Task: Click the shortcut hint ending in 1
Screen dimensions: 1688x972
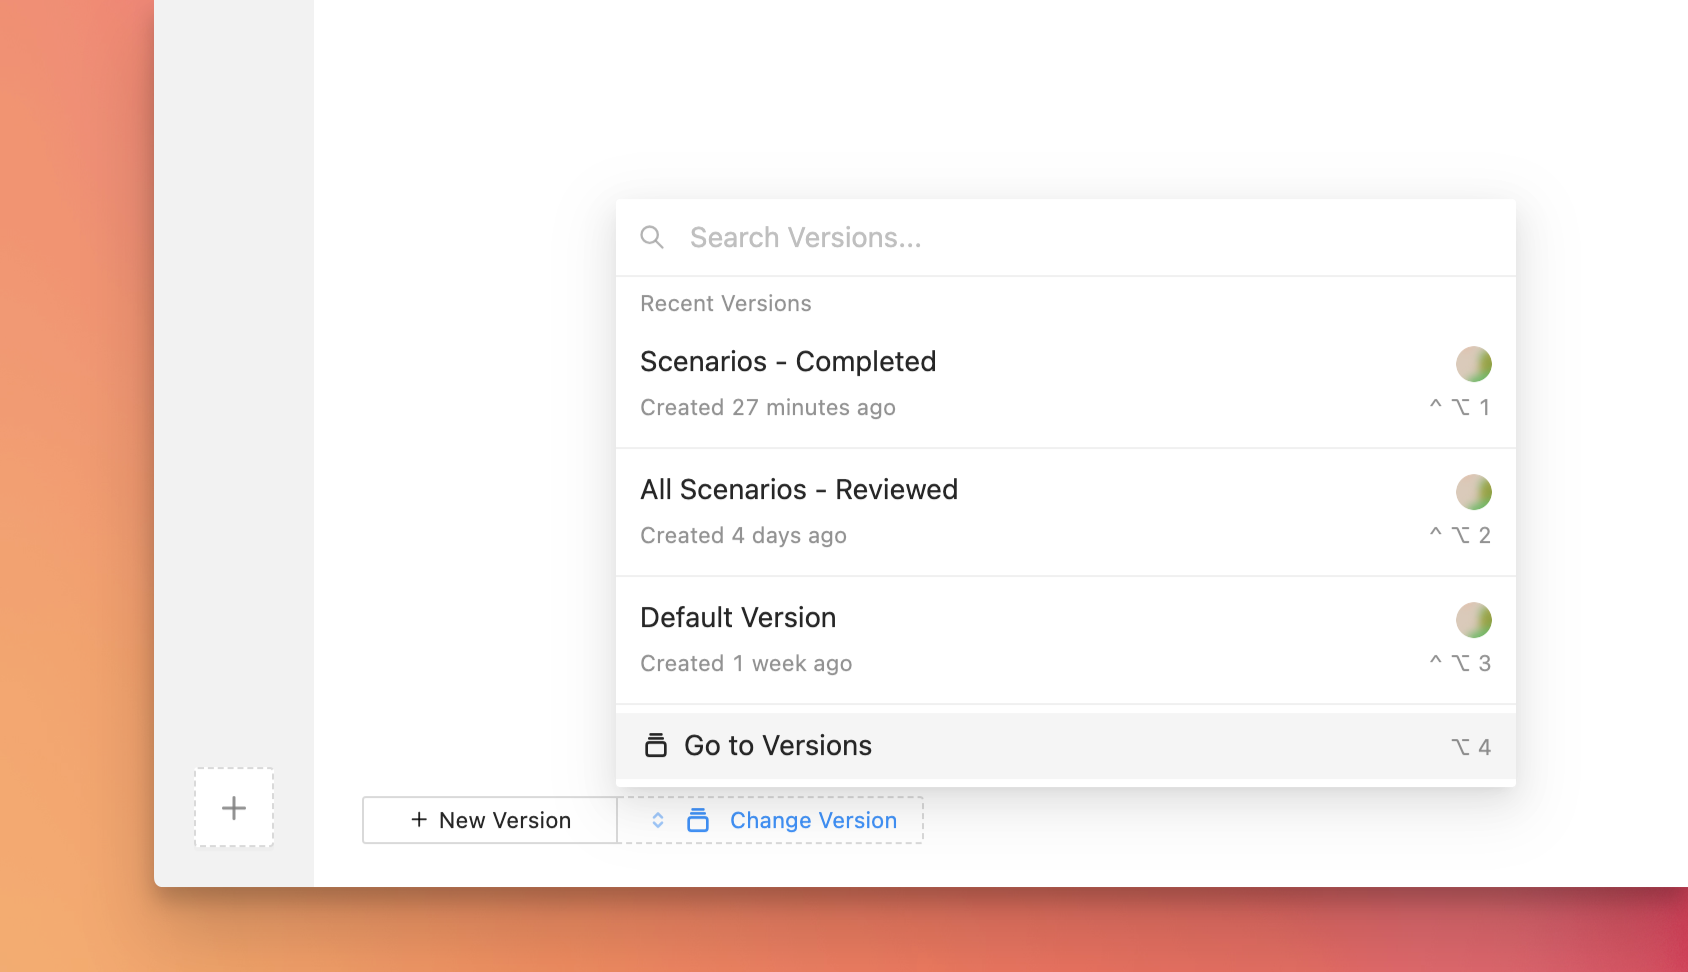Action: coord(1460,407)
